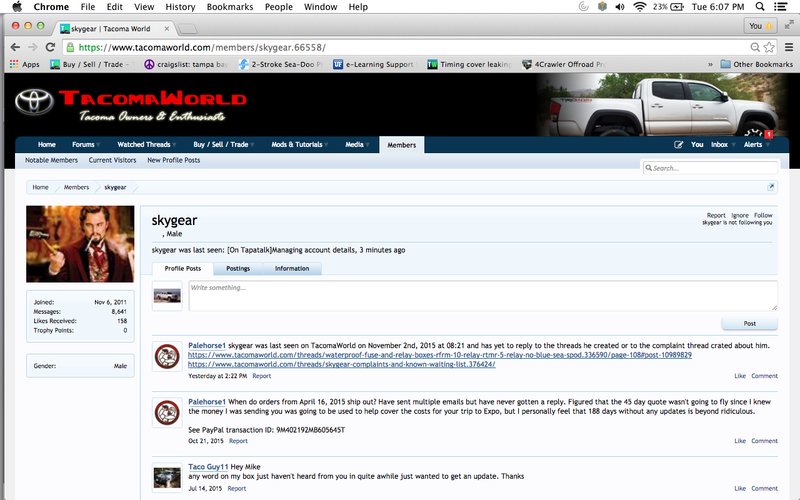
Task: Go to Home in nav bar
Action: [46, 145]
